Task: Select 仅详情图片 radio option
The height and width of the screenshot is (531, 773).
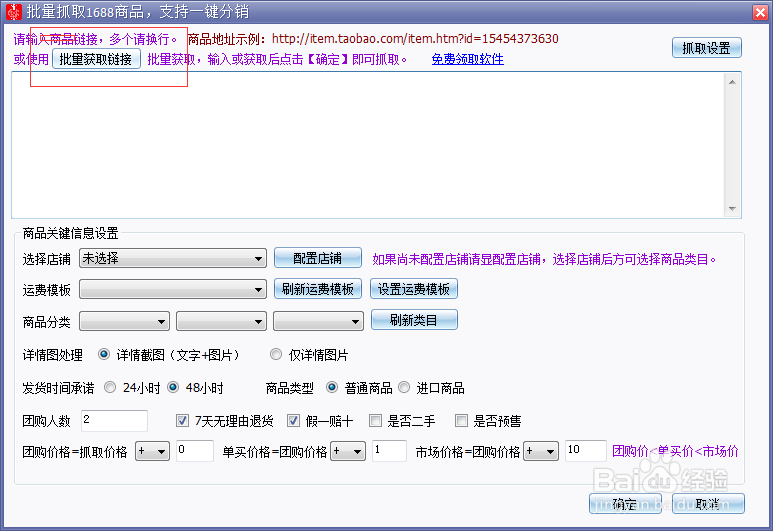Action: coord(276,354)
